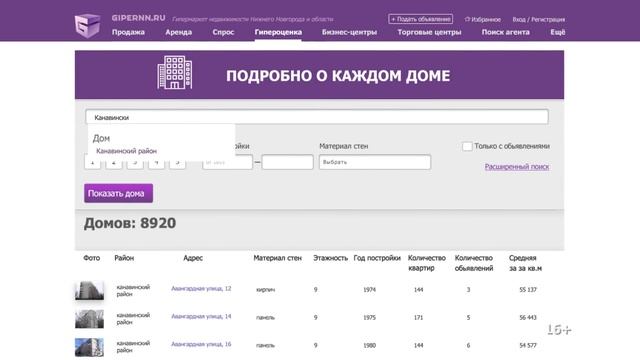Click the GIPERNN.RU site title
The width and height of the screenshot is (640, 360).
138,18
